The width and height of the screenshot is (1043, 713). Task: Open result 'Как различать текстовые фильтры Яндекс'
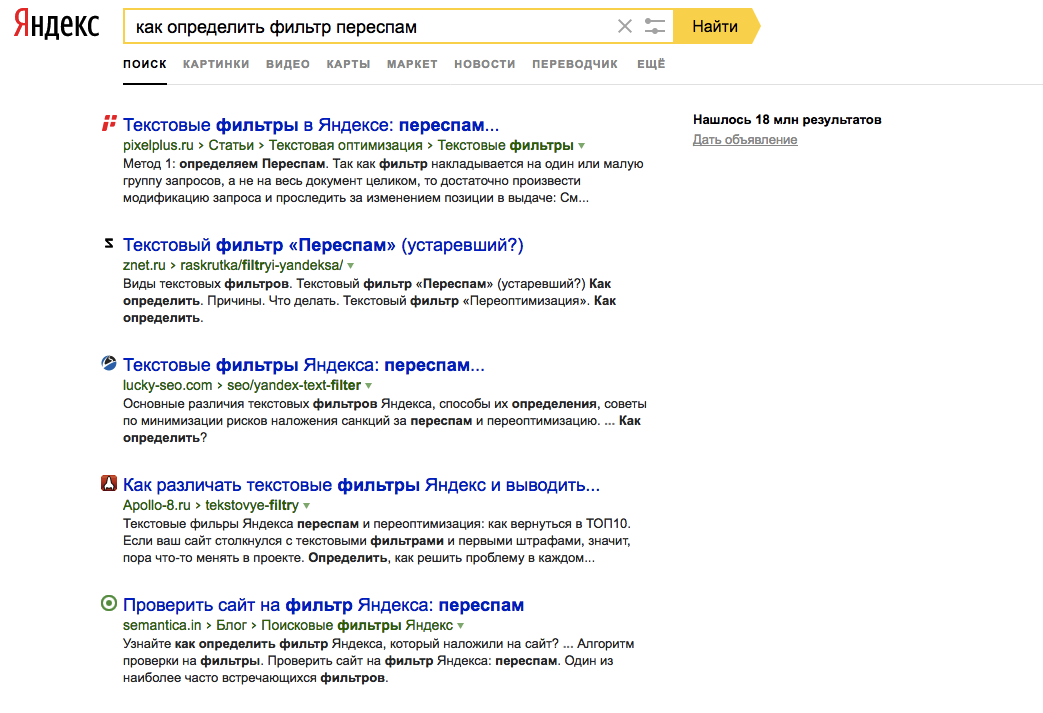(x=361, y=485)
